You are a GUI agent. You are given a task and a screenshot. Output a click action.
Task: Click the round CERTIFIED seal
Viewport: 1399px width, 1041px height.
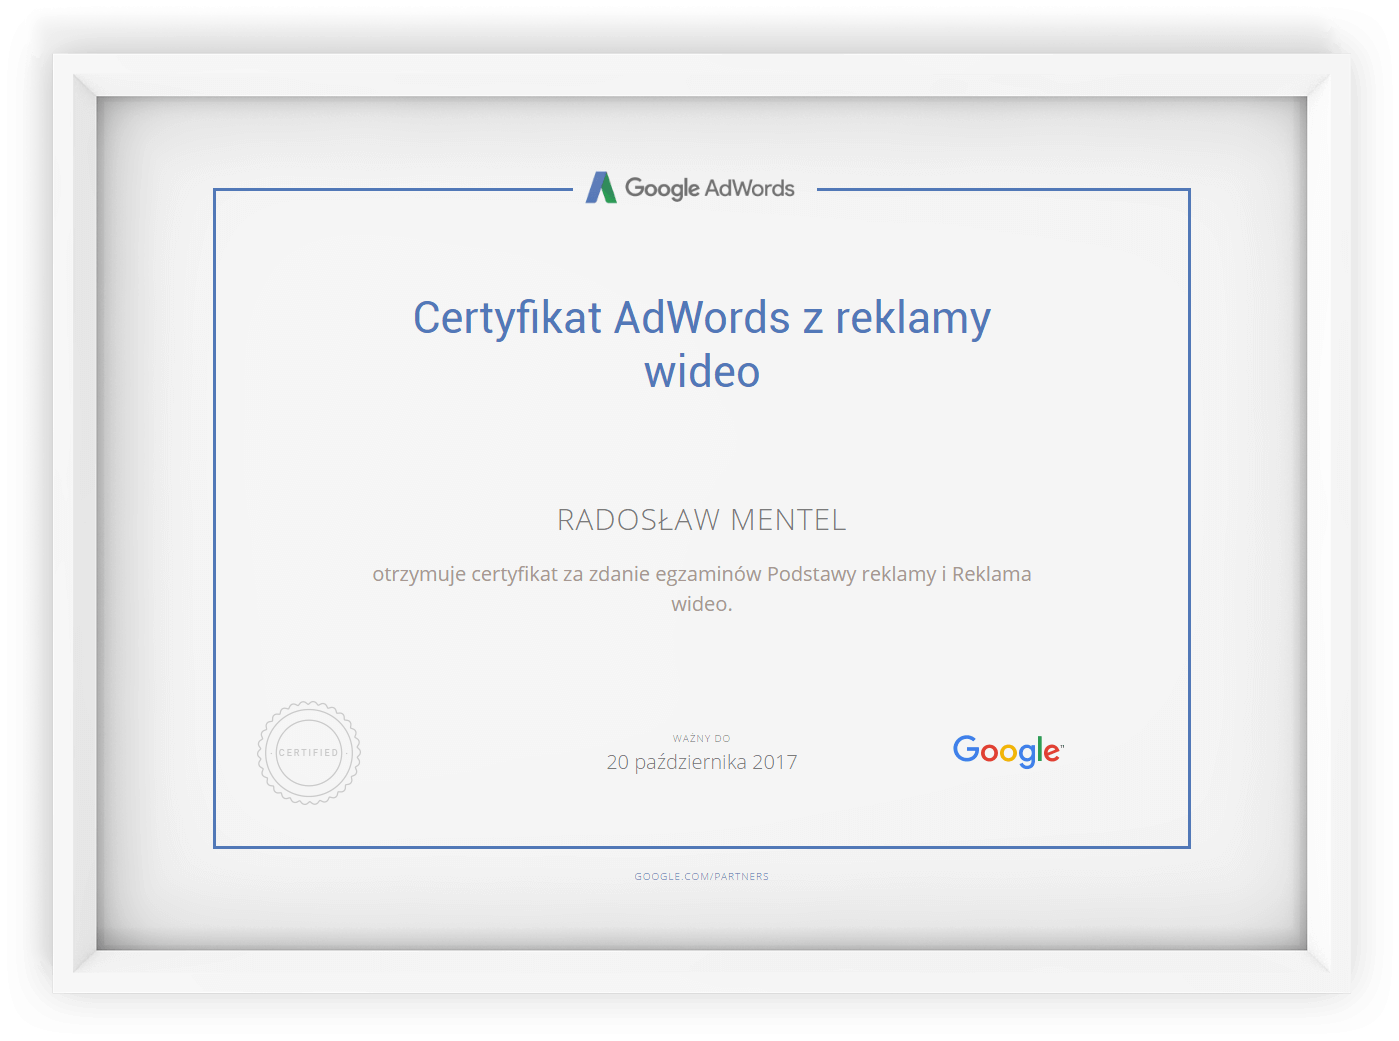click(x=309, y=753)
